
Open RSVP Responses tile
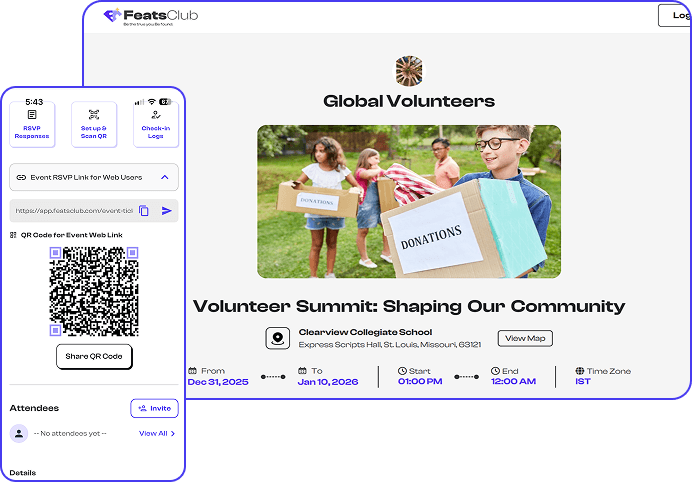(x=31, y=125)
